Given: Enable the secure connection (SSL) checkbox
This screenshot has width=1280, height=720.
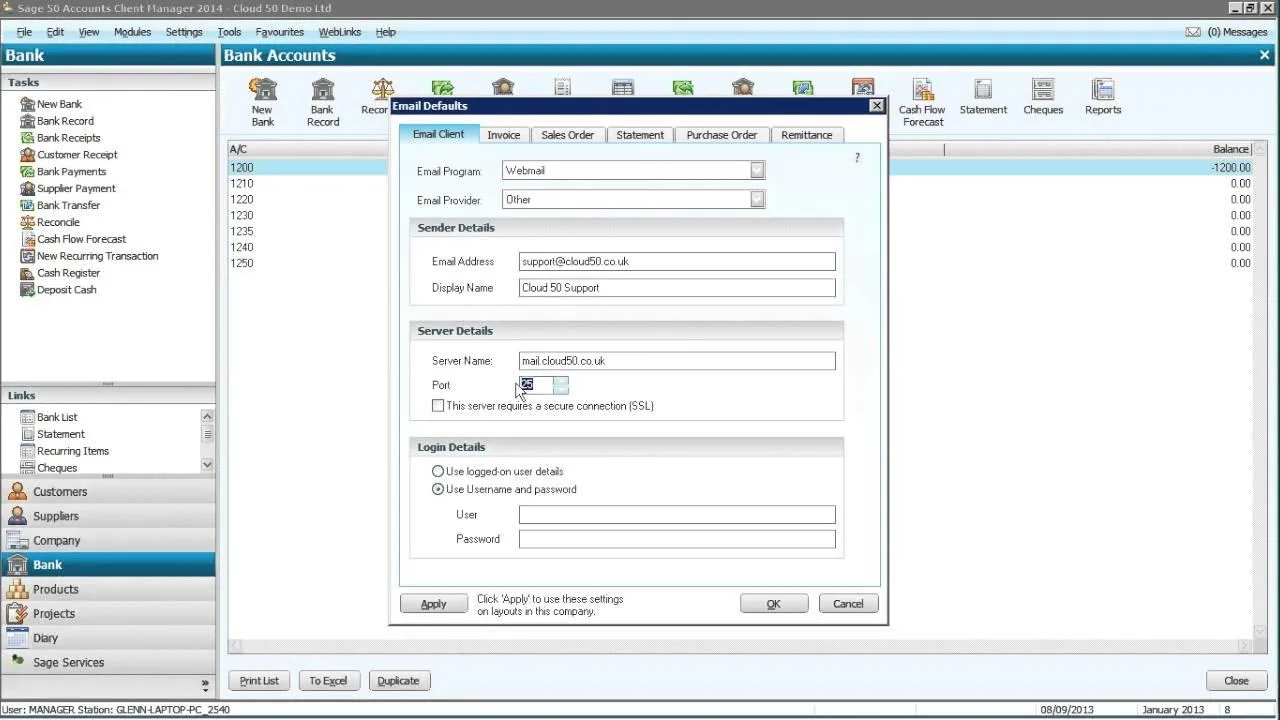Looking at the screenshot, I should (x=438, y=406).
